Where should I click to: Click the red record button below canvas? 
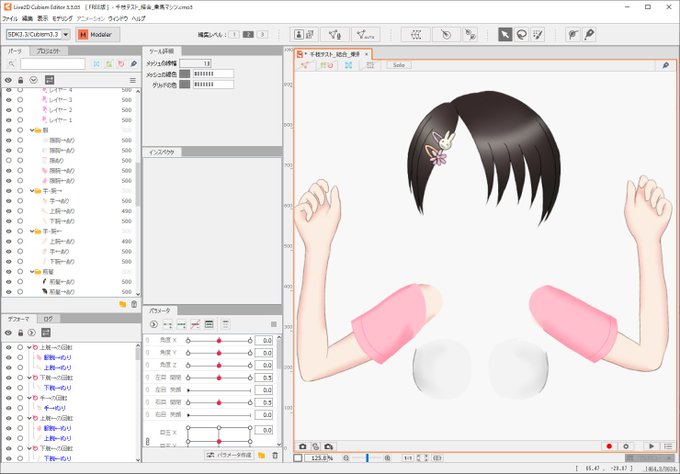coord(609,446)
